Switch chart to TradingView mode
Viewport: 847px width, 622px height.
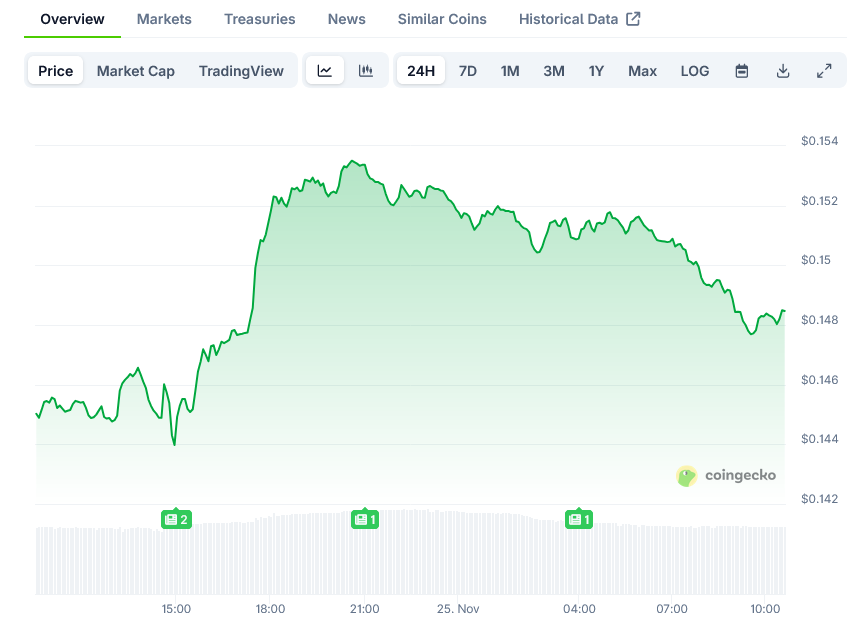click(241, 71)
